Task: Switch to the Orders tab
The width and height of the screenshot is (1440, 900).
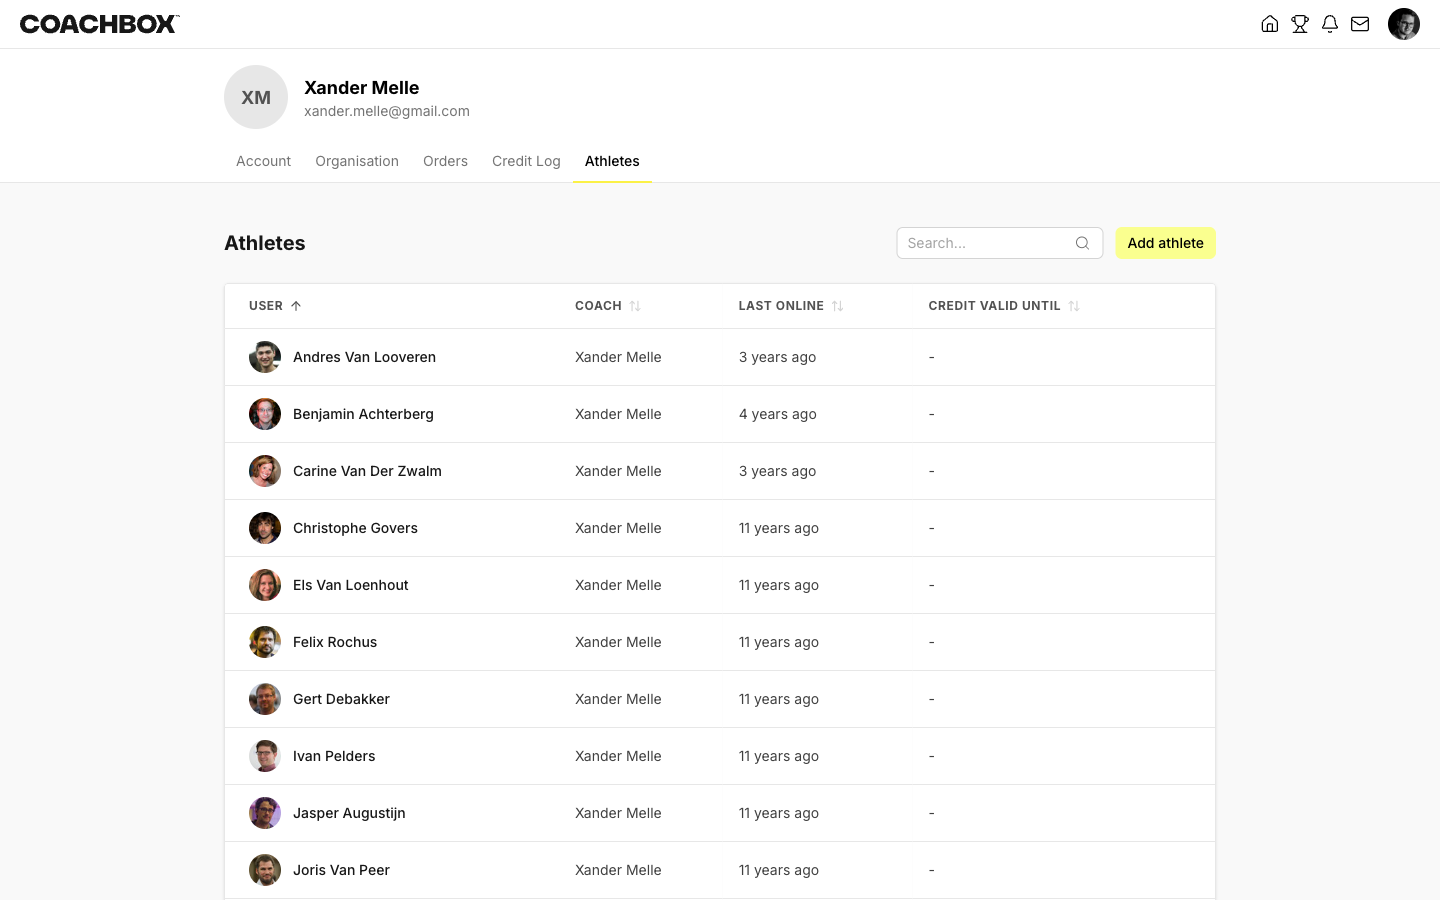Action: tap(445, 161)
